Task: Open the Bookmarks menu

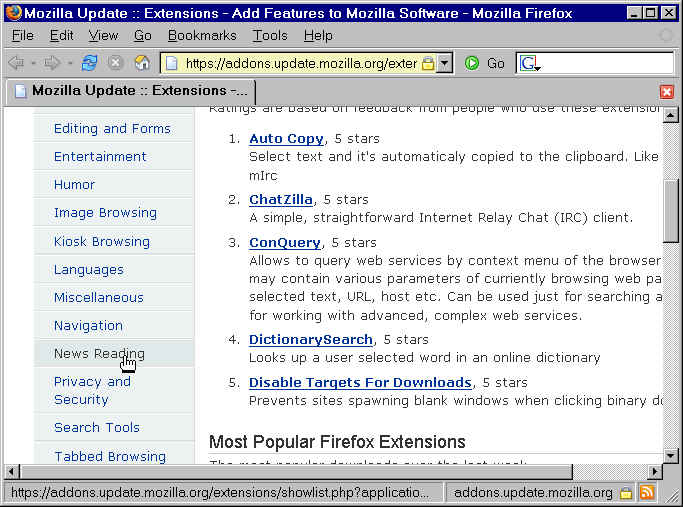Action: [202, 36]
